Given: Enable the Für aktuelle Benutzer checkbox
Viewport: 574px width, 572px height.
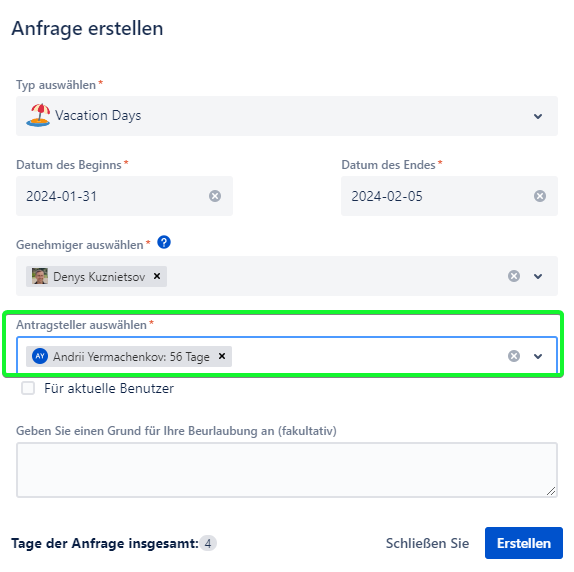Looking at the screenshot, I should point(28,388).
